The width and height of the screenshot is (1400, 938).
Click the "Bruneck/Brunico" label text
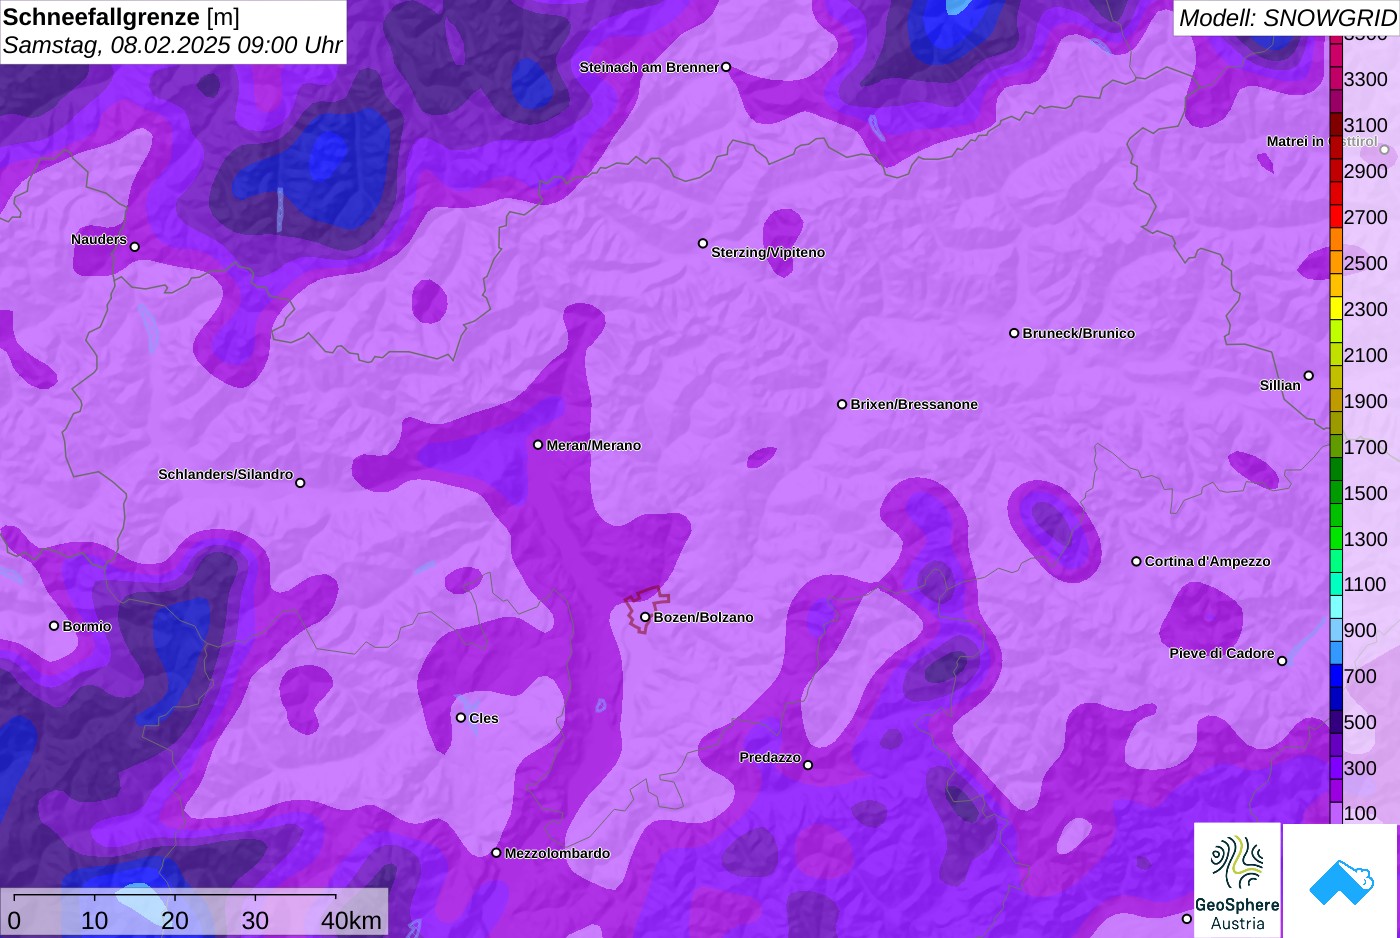pyautogui.click(x=1079, y=333)
